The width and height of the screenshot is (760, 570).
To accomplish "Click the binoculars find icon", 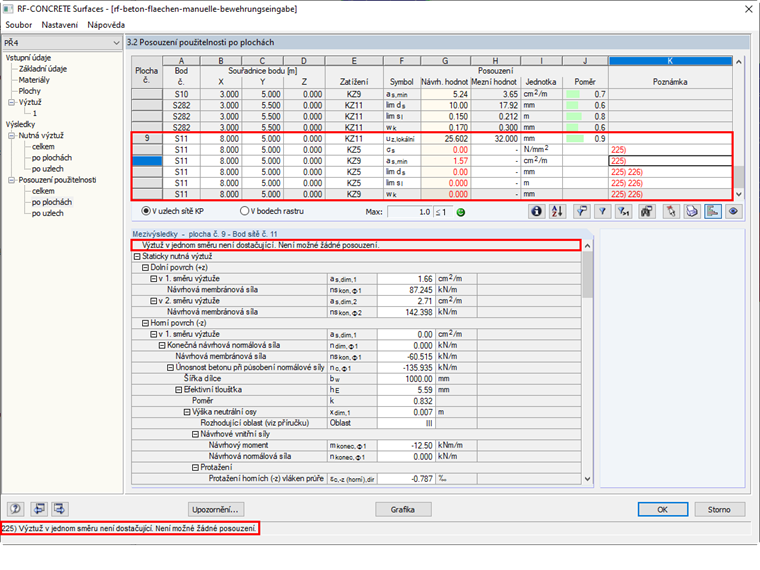I will [647, 211].
